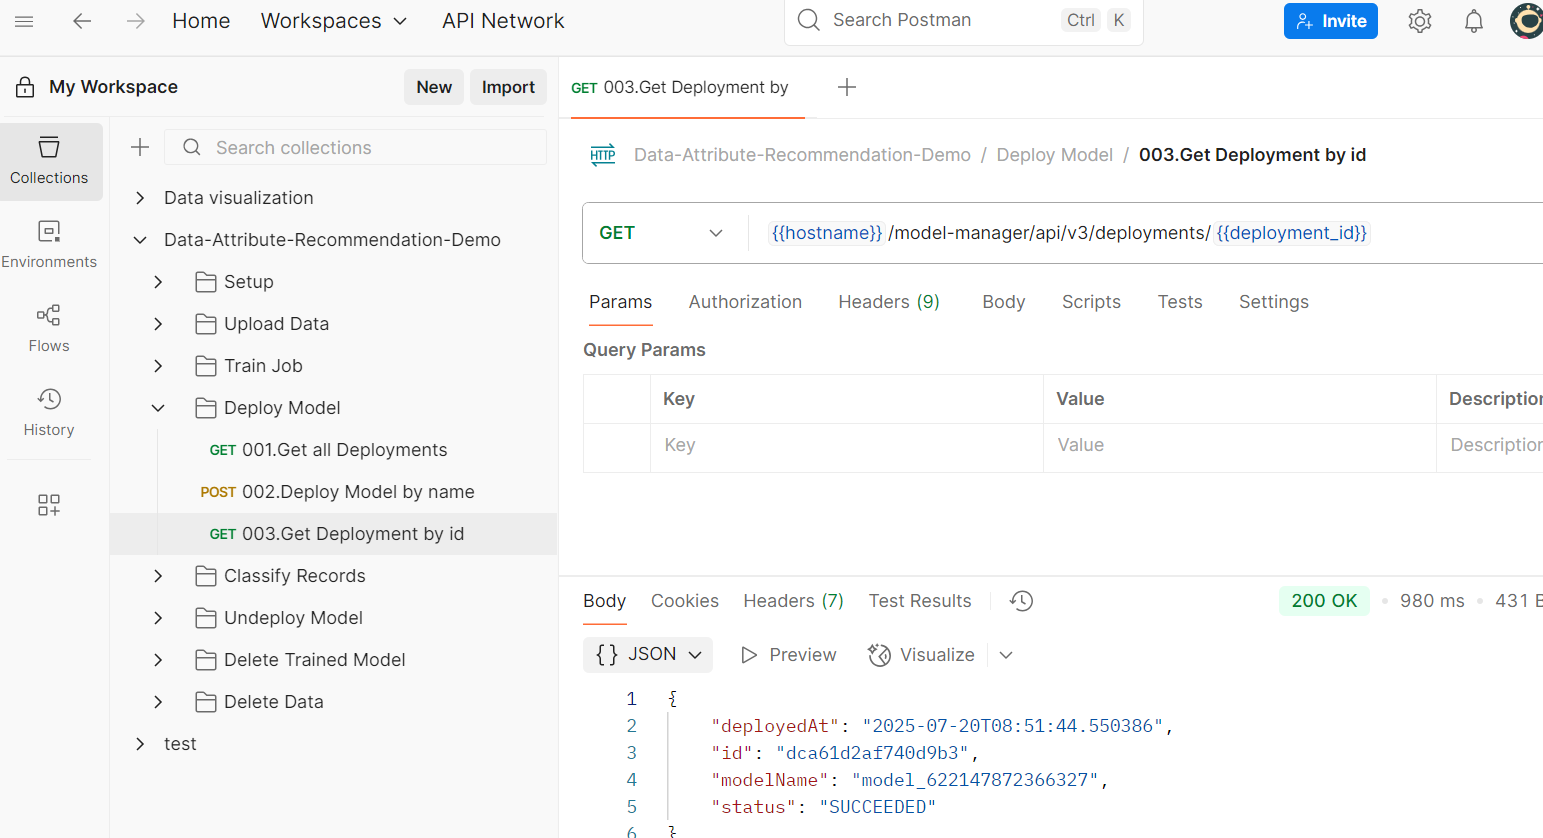Viewport: 1543px width, 838px height.
Task: Go back with the left arrow
Action: (x=82, y=21)
